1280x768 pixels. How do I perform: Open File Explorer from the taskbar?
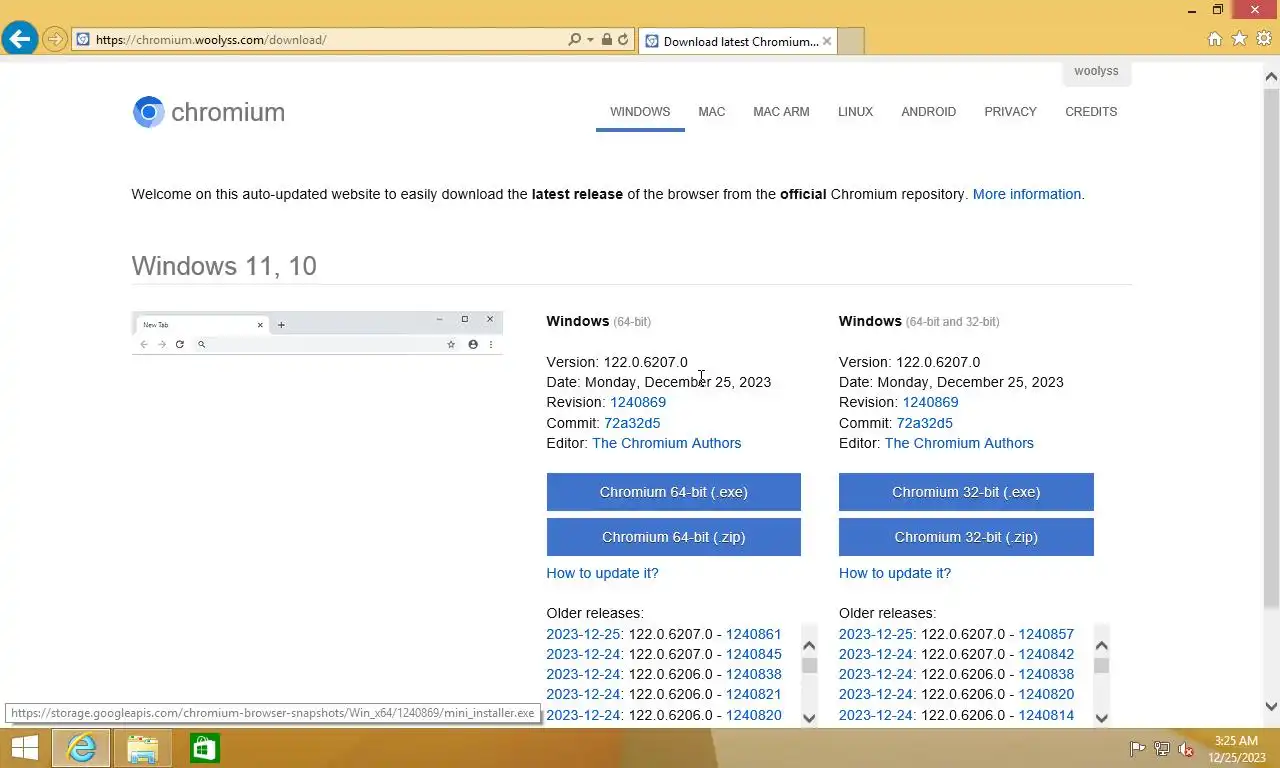142,748
